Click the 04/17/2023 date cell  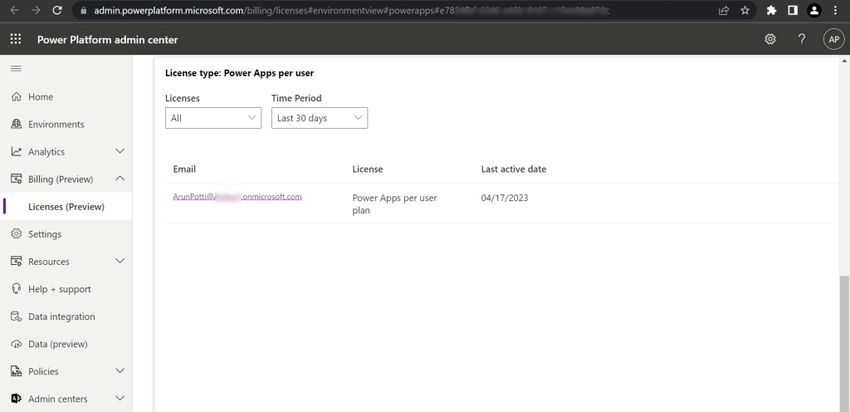(x=504, y=198)
